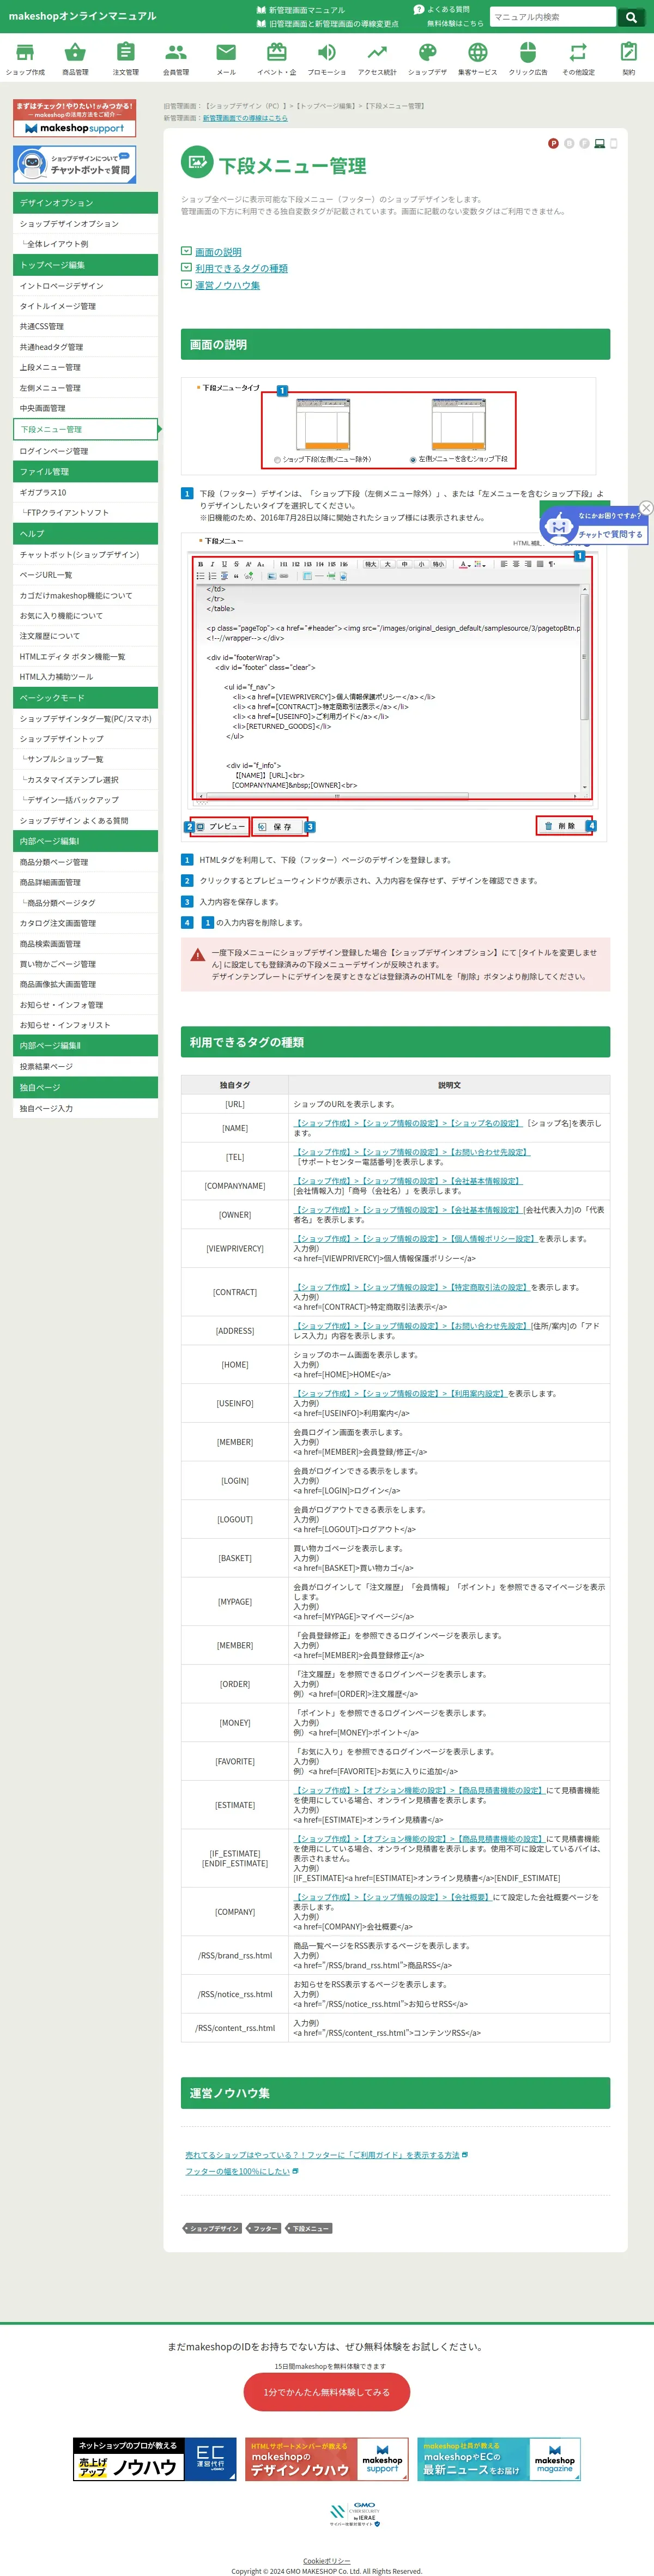The image size is (654, 2576).
Task: Click the マニュアル内検索 search field
Action: point(553,17)
